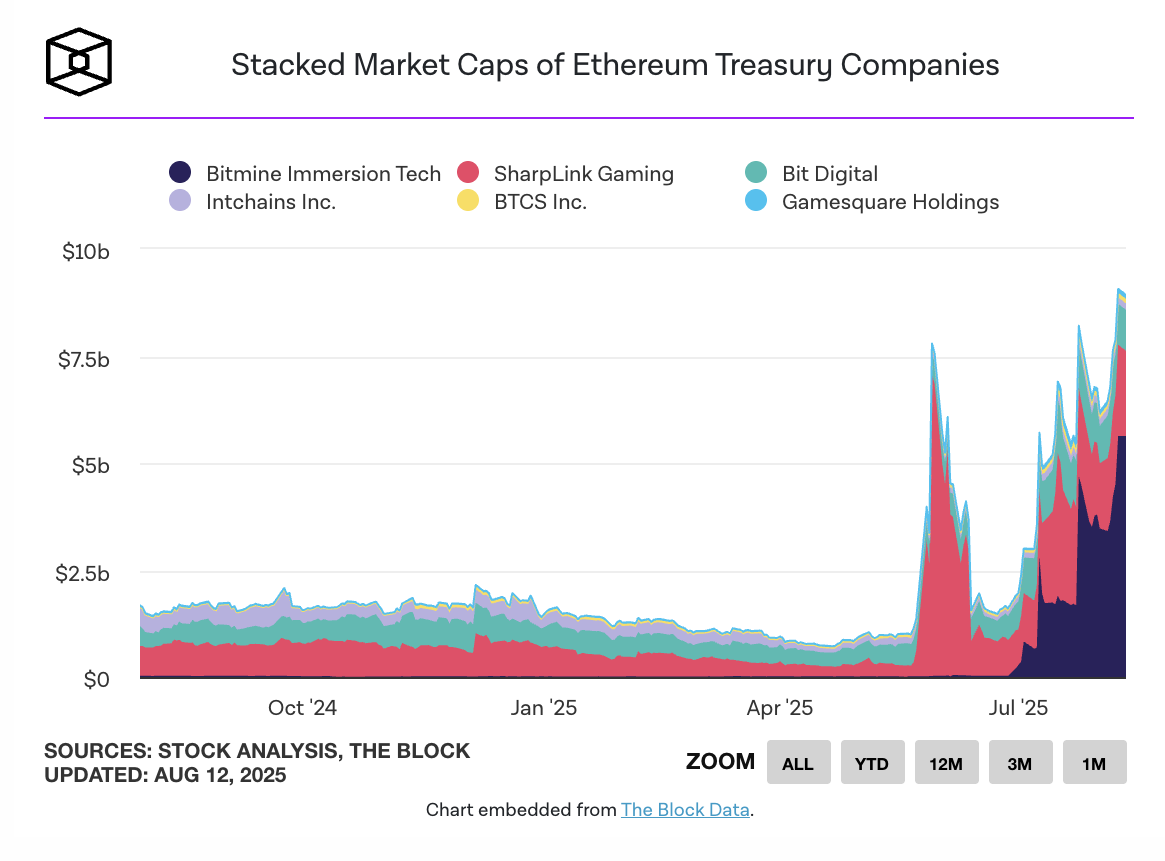Screen dimensions: 1165x861
Task: Click the $10b y-axis label
Action: click(85, 252)
